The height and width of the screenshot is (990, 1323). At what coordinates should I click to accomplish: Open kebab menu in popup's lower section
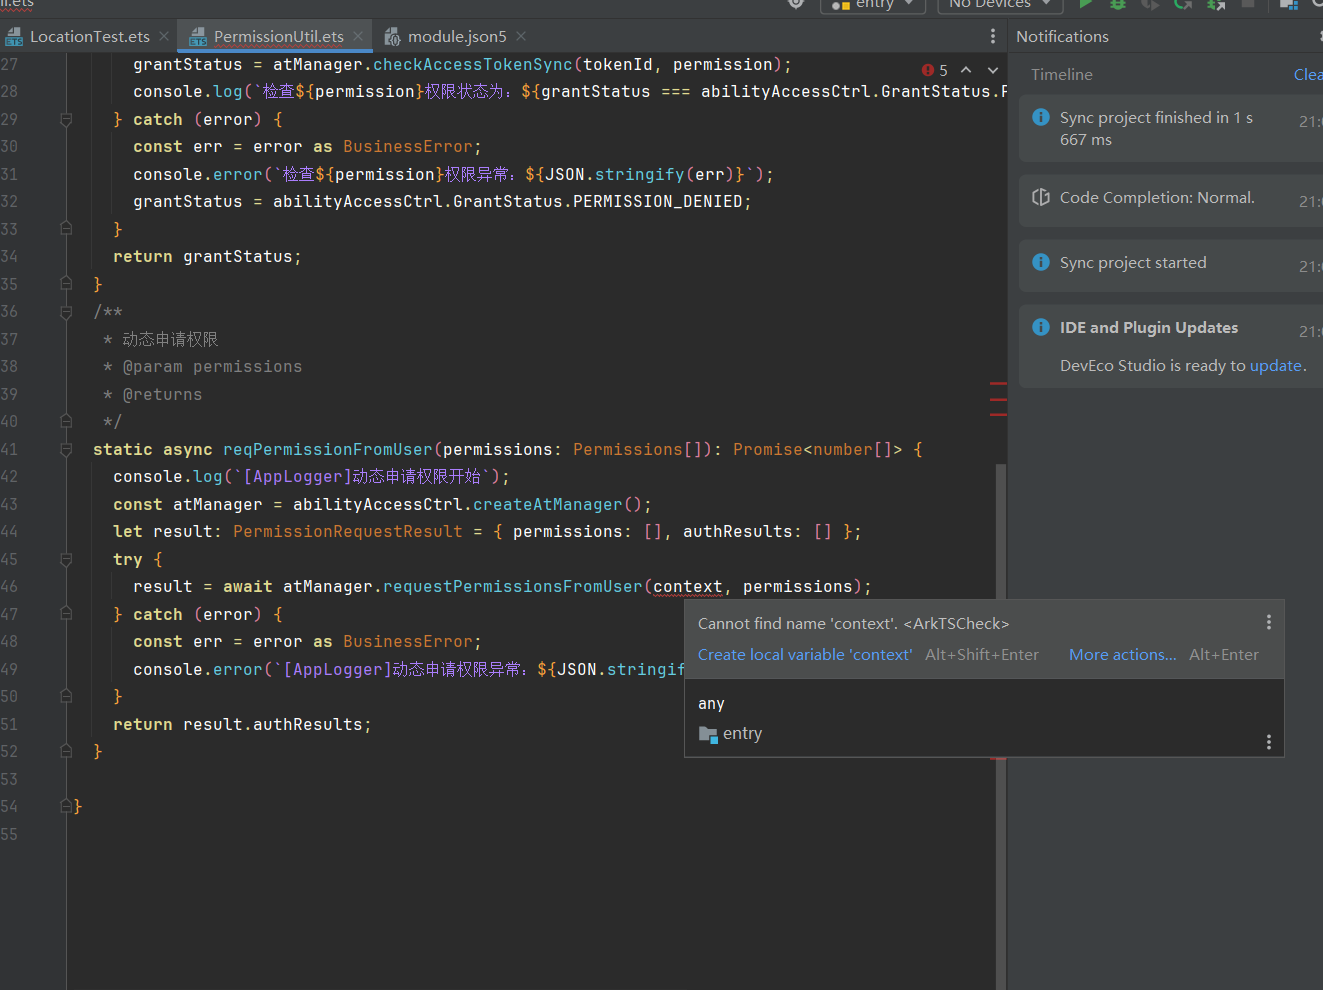[1269, 742]
